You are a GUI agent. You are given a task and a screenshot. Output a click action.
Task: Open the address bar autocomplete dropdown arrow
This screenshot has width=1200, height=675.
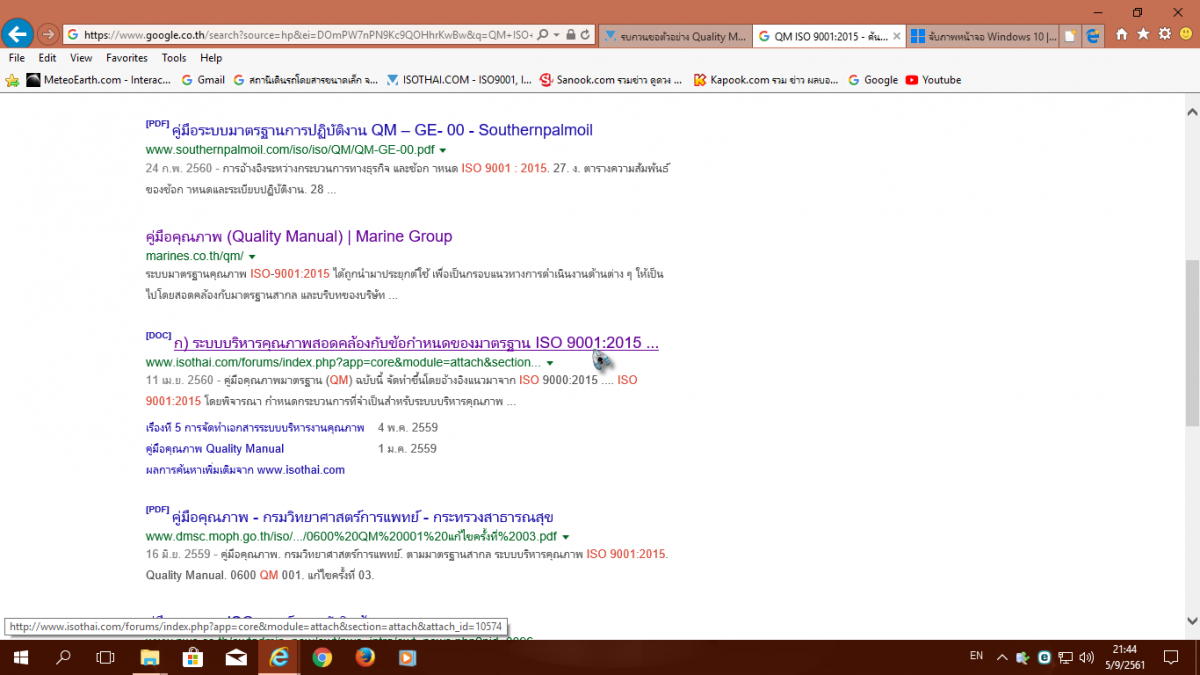coord(556,34)
